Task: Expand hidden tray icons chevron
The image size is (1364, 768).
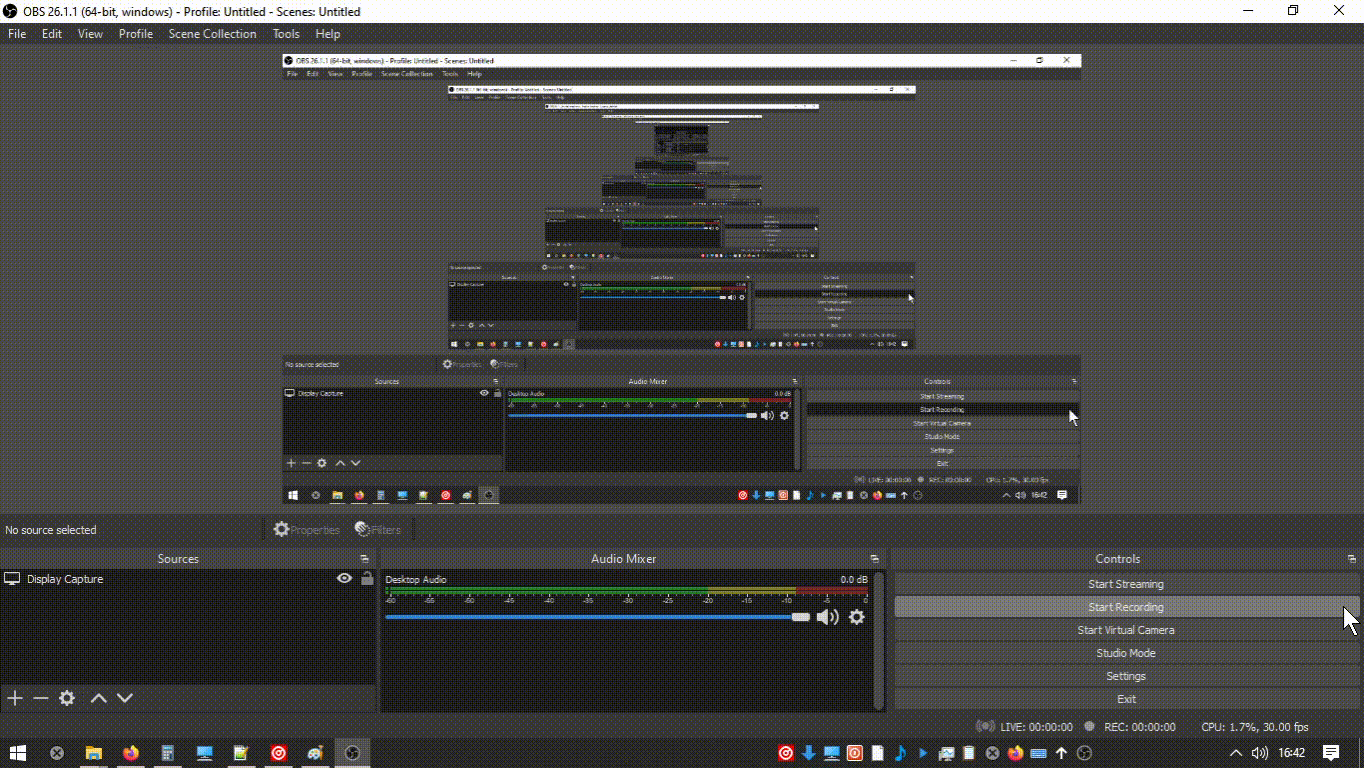Action: coord(1236,753)
